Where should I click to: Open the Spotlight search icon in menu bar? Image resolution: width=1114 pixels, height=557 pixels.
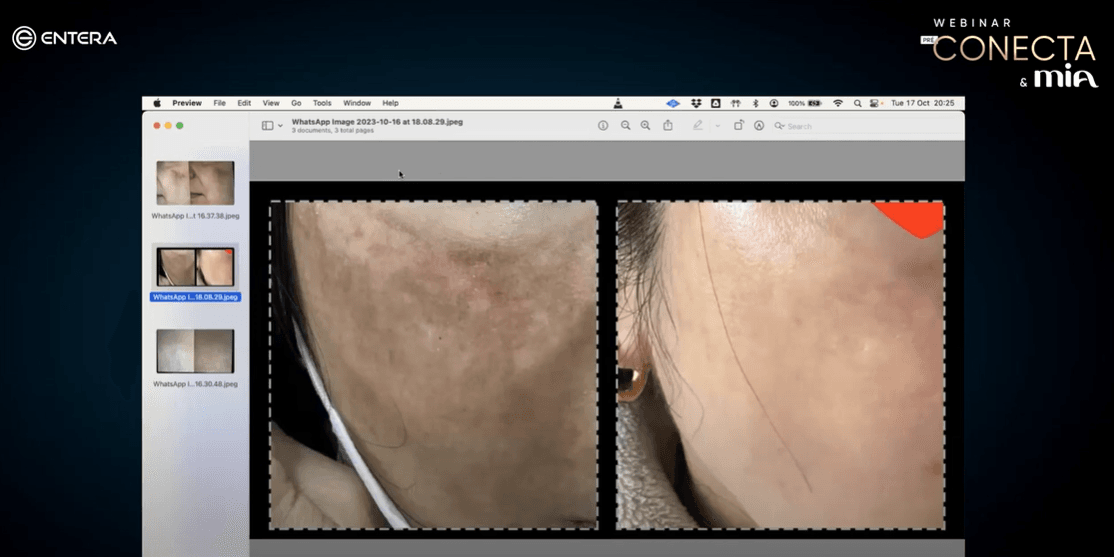857,103
